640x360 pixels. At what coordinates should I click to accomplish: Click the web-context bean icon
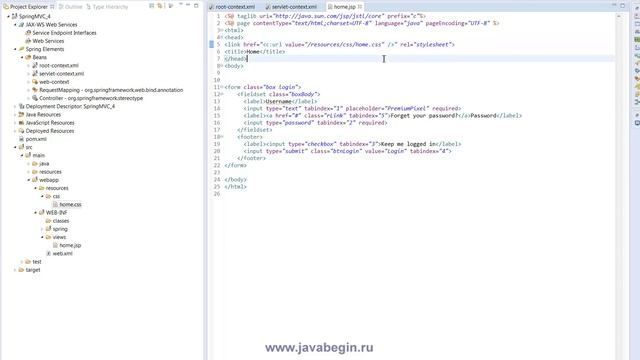click(x=35, y=82)
